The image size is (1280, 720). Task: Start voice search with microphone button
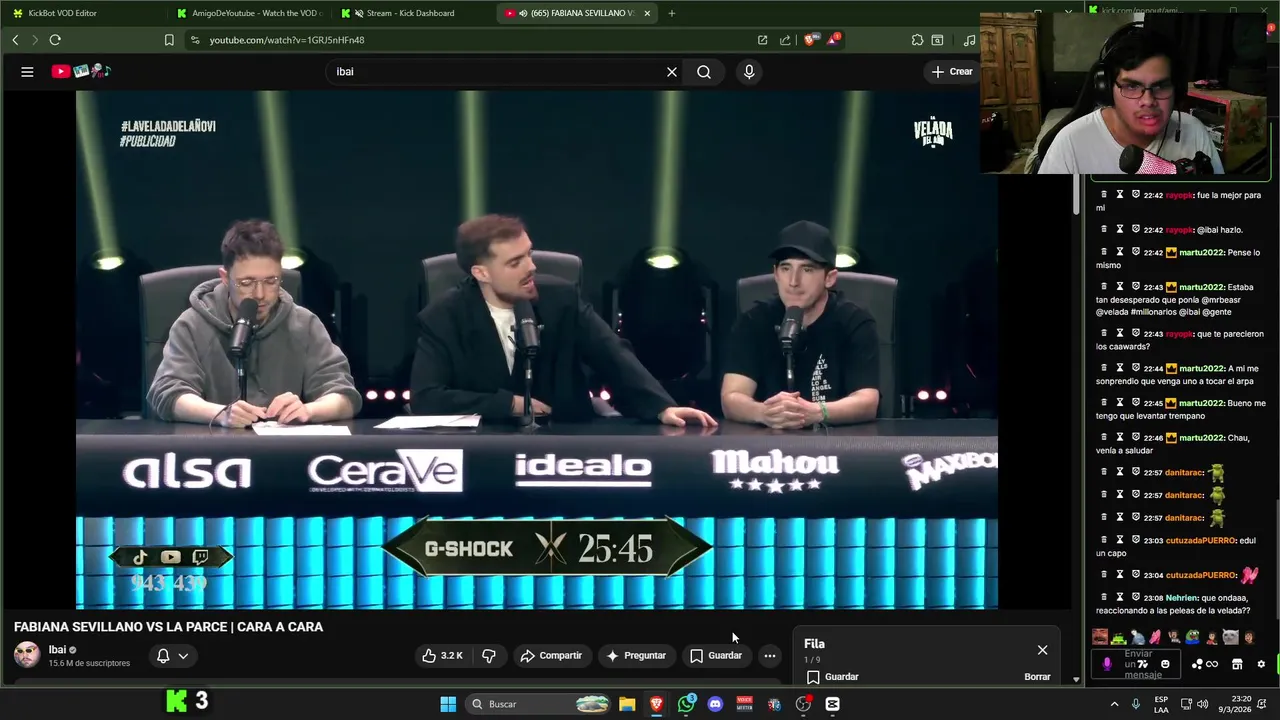[749, 72]
